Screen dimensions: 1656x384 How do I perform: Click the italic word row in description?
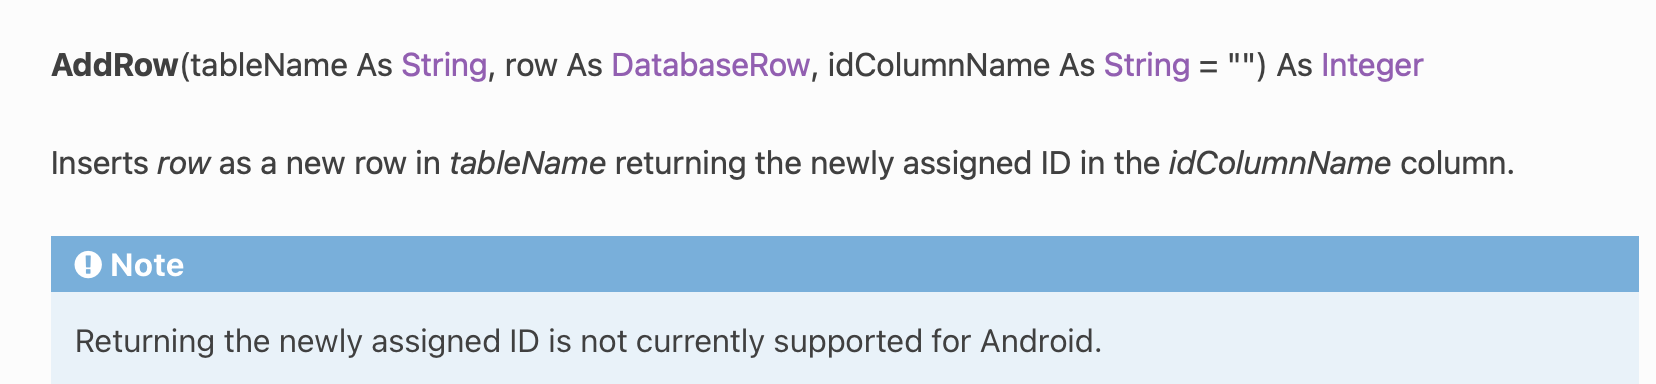click(184, 163)
